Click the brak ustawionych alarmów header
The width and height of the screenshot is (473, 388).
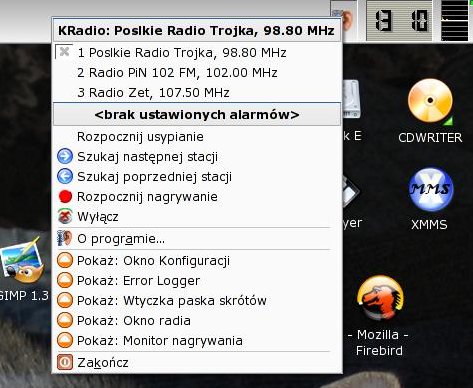pos(197,114)
